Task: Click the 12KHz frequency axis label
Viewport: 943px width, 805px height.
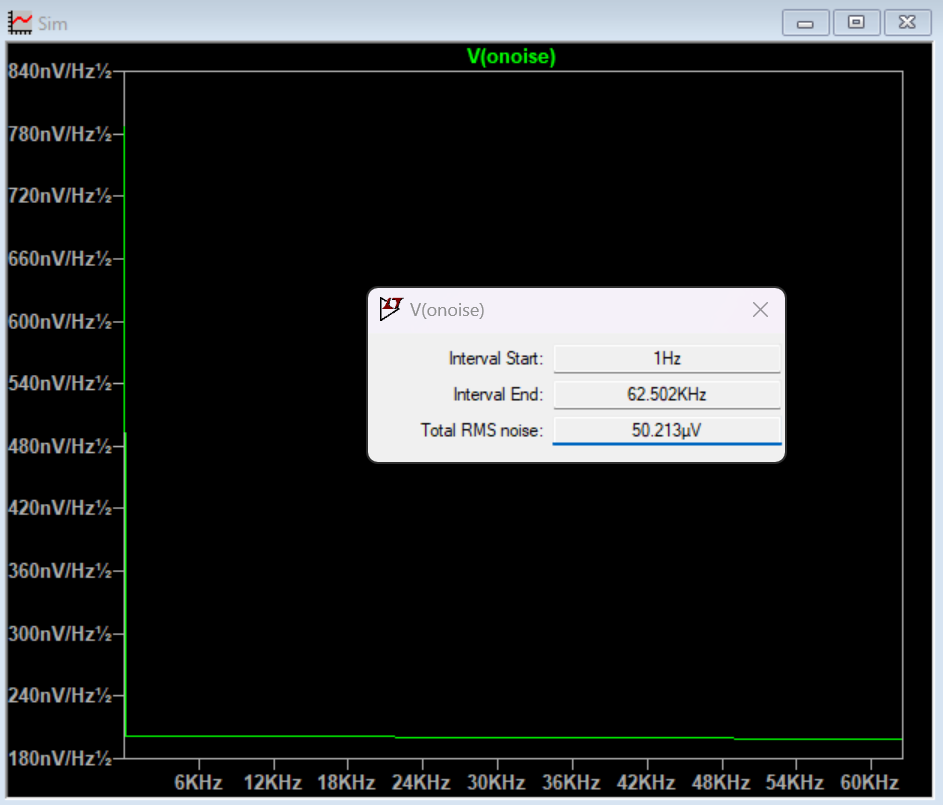Action: [x=273, y=783]
